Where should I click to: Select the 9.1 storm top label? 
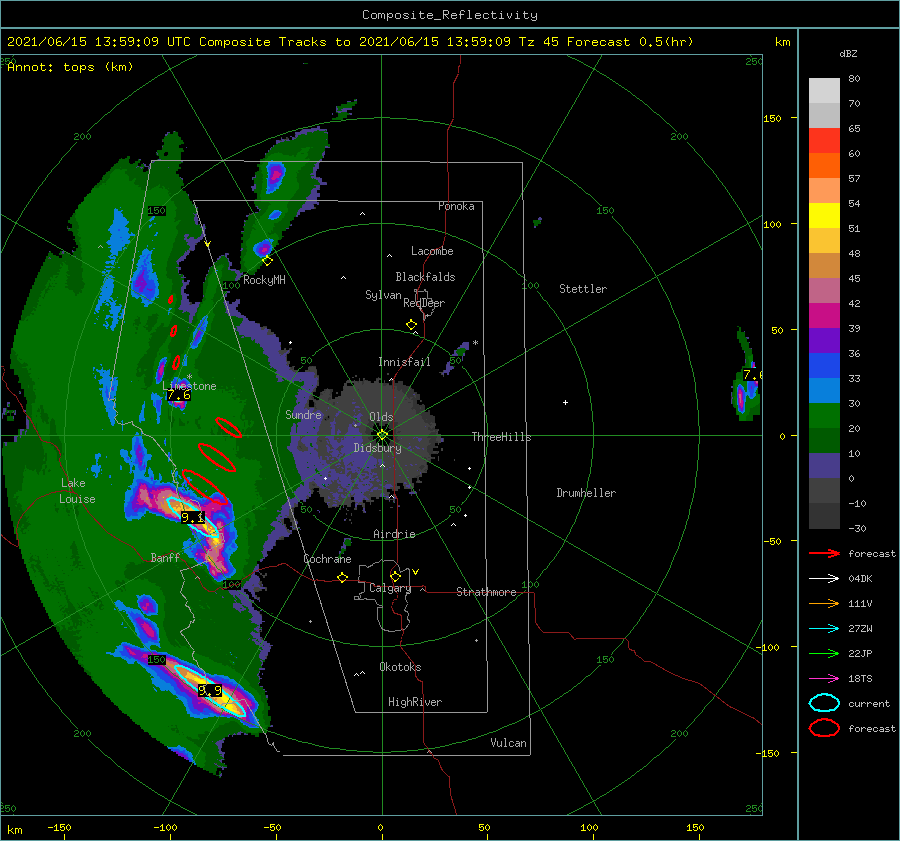pos(192,517)
